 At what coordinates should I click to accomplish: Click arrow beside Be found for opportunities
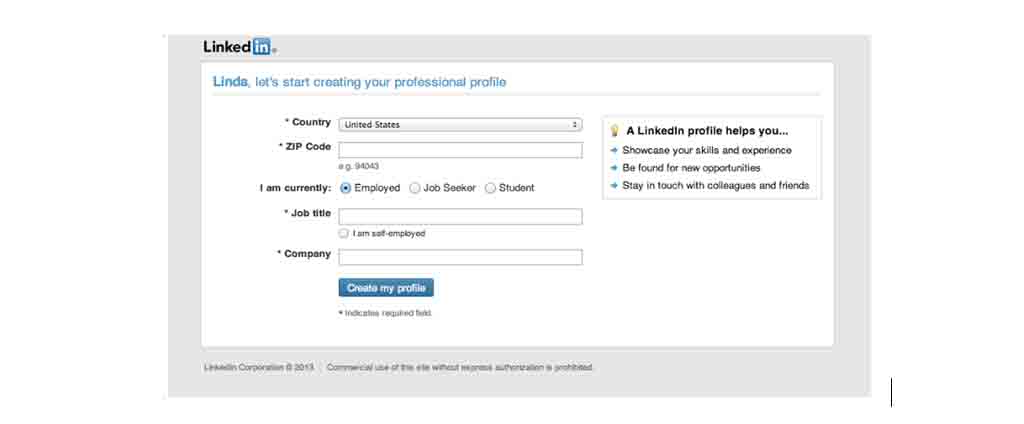(614, 168)
